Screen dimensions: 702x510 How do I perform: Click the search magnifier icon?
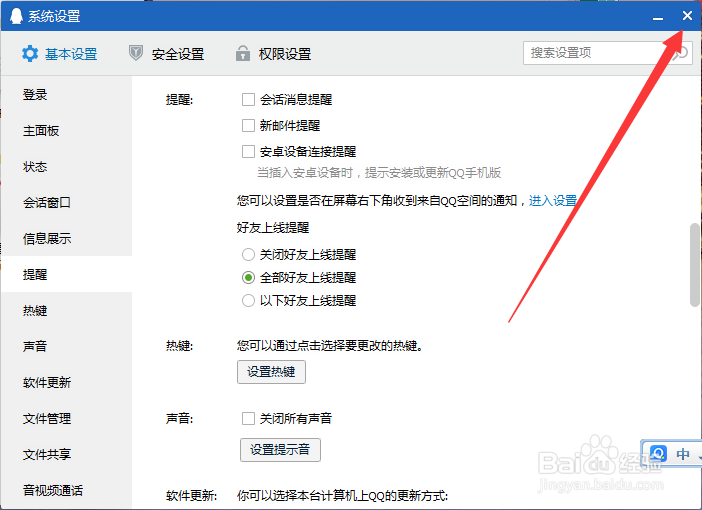(680, 53)
